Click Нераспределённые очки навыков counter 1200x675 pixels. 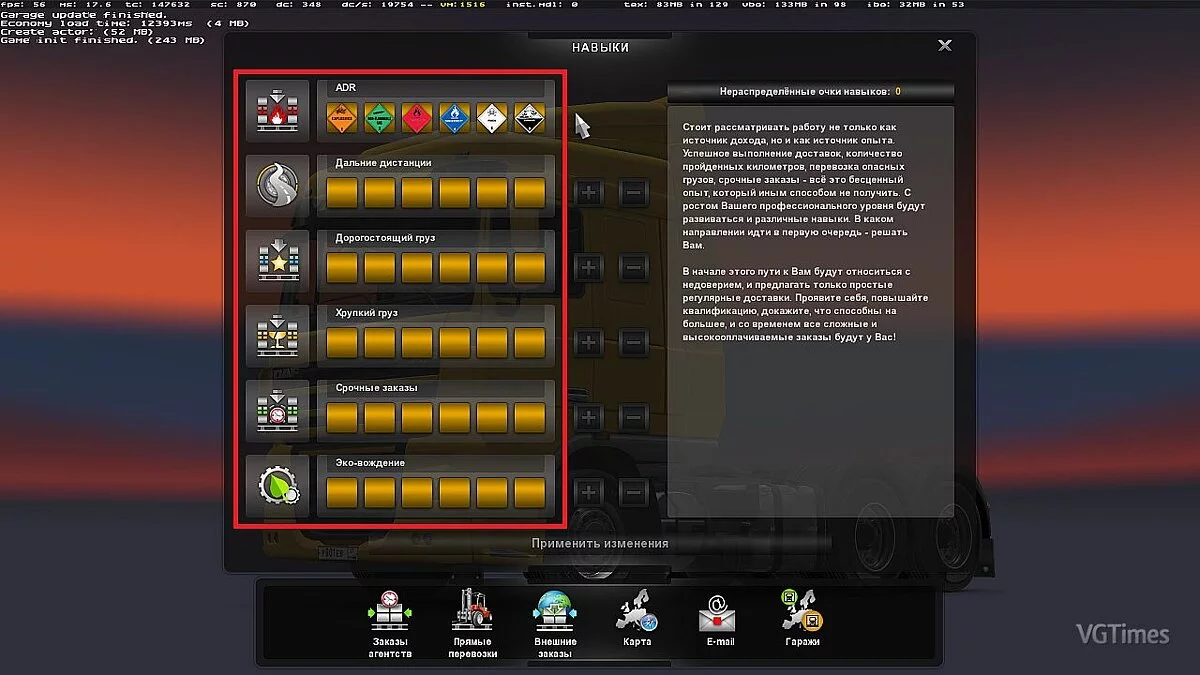point(811,91)
